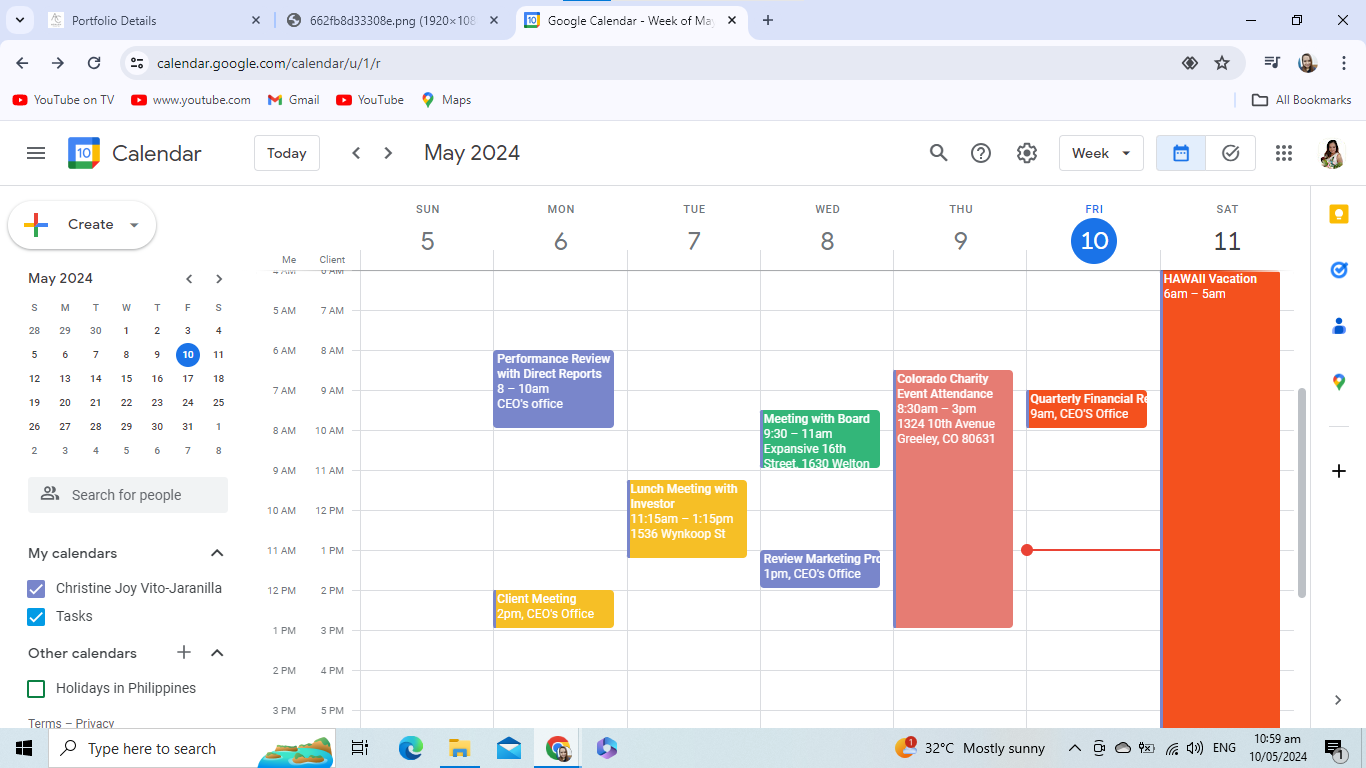The width and height of the screenshot is (1366, 768).
Task: Open Performance Review with Direct Reports event
Action: [x=554, y=389]
